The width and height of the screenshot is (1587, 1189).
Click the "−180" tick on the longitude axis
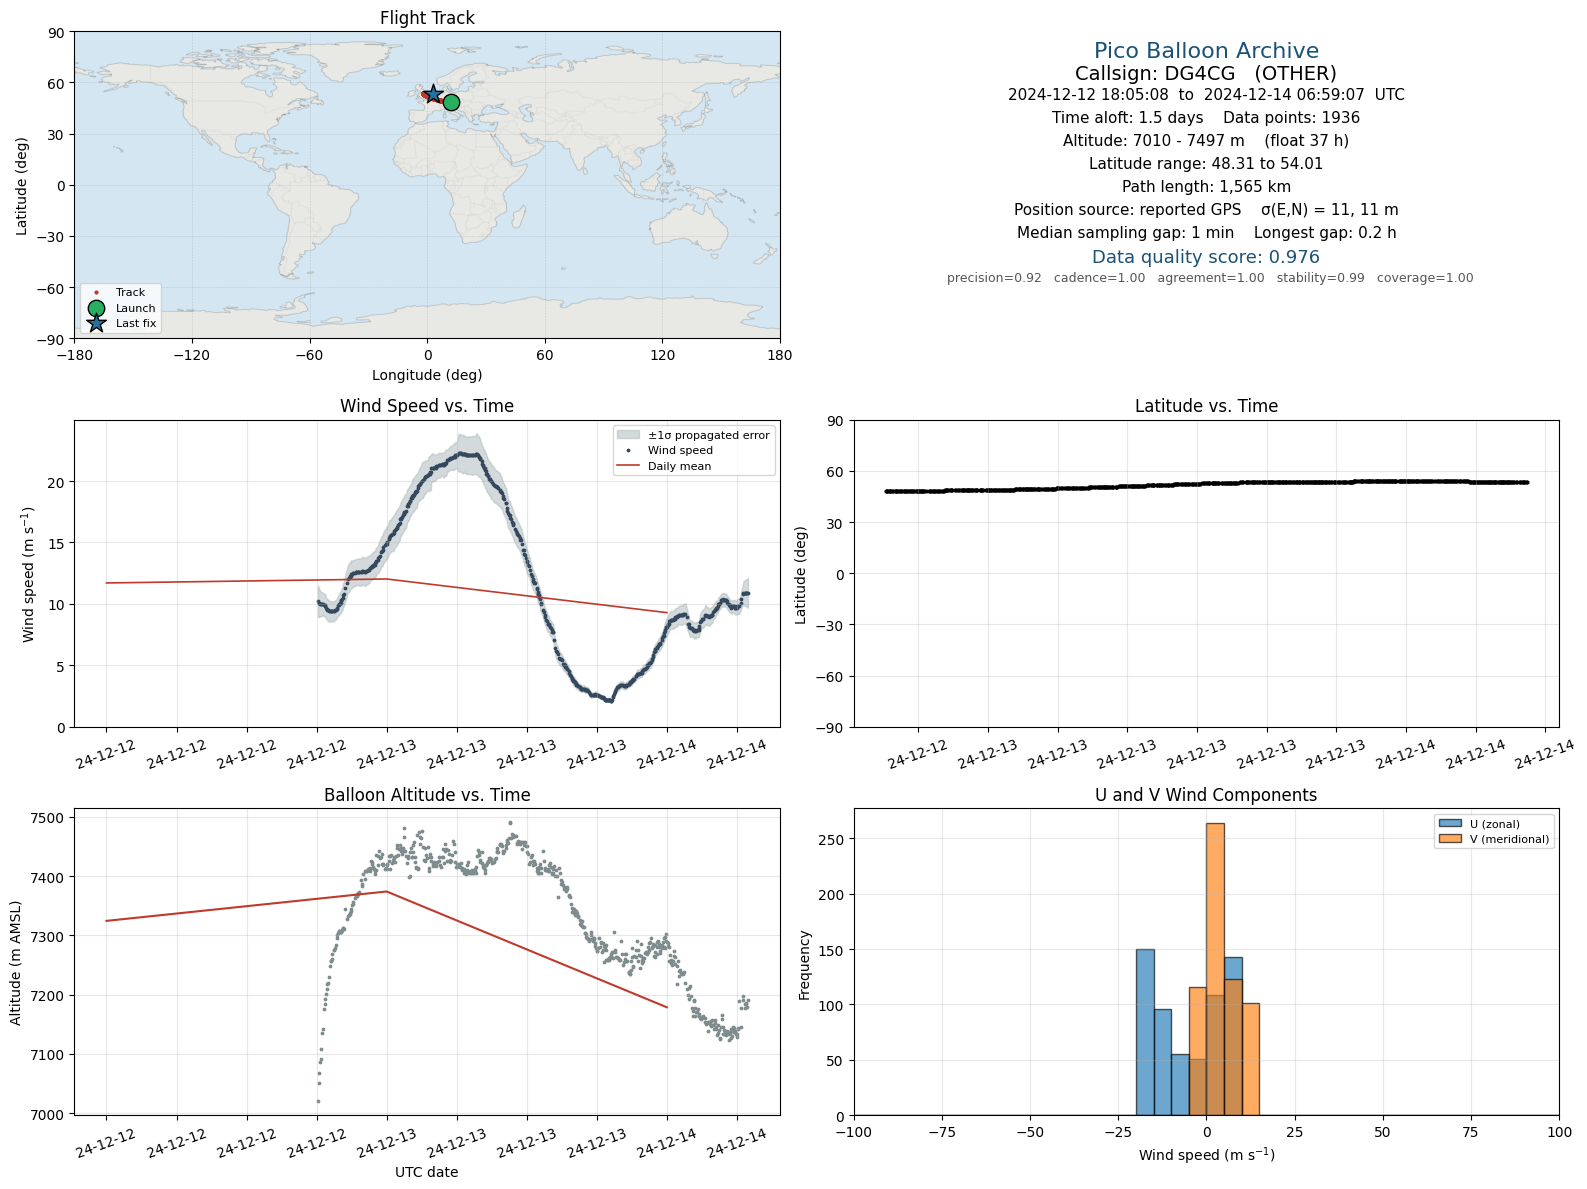(74, 355)
